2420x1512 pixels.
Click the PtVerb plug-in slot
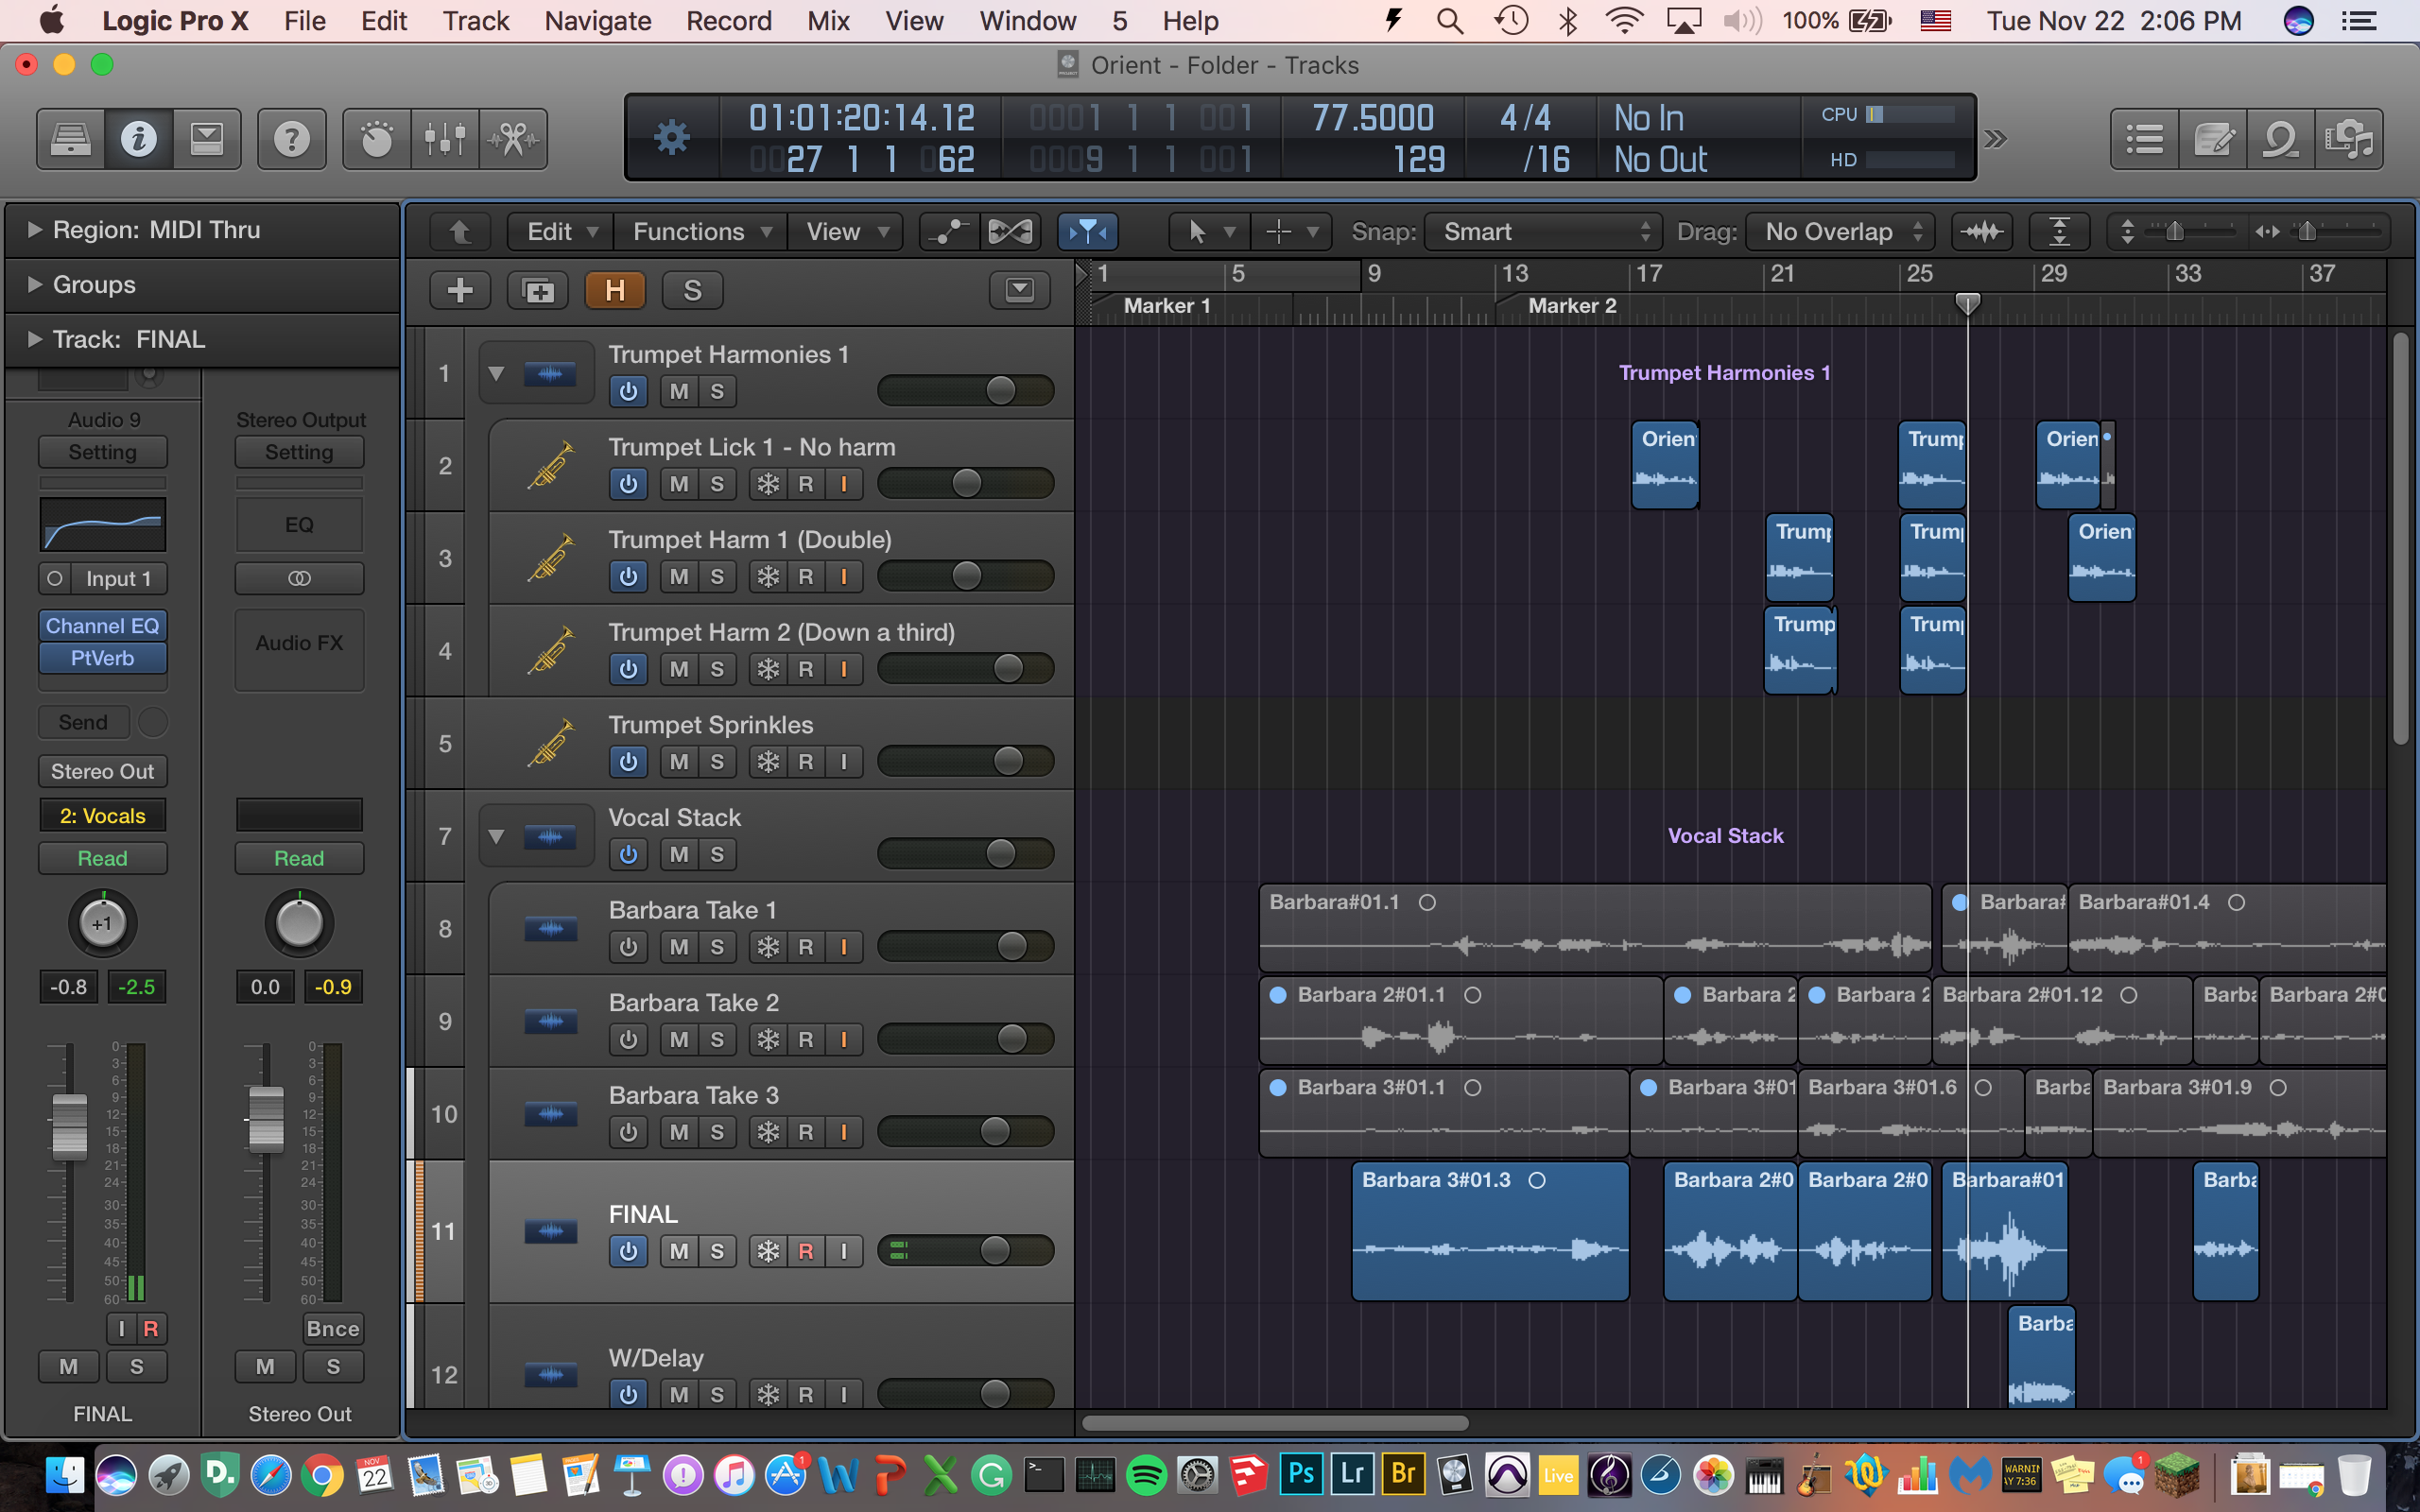coord(102,659)
